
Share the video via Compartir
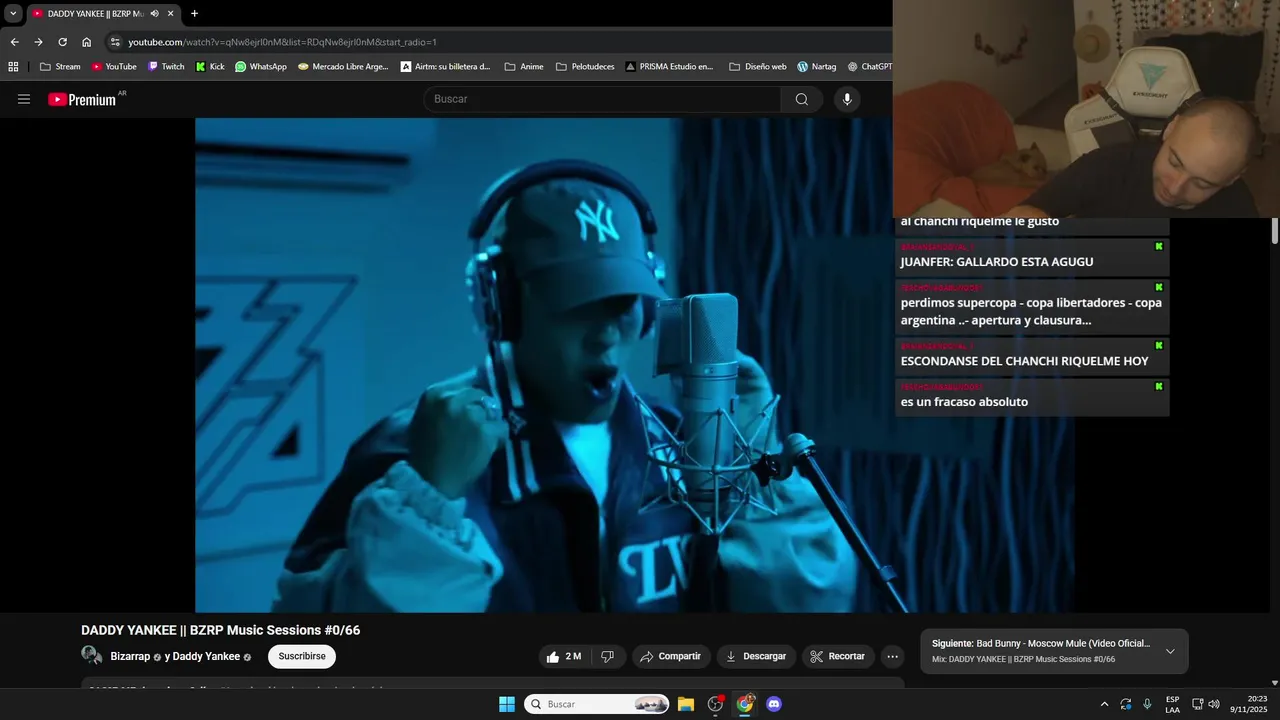pos(671,656)
